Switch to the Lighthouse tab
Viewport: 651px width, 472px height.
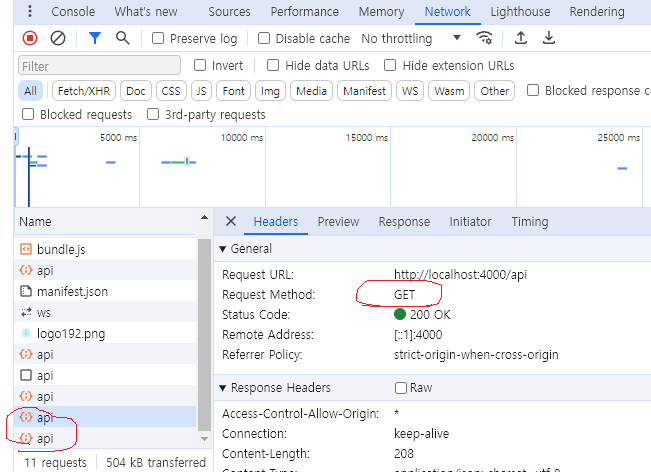[520, 12]
